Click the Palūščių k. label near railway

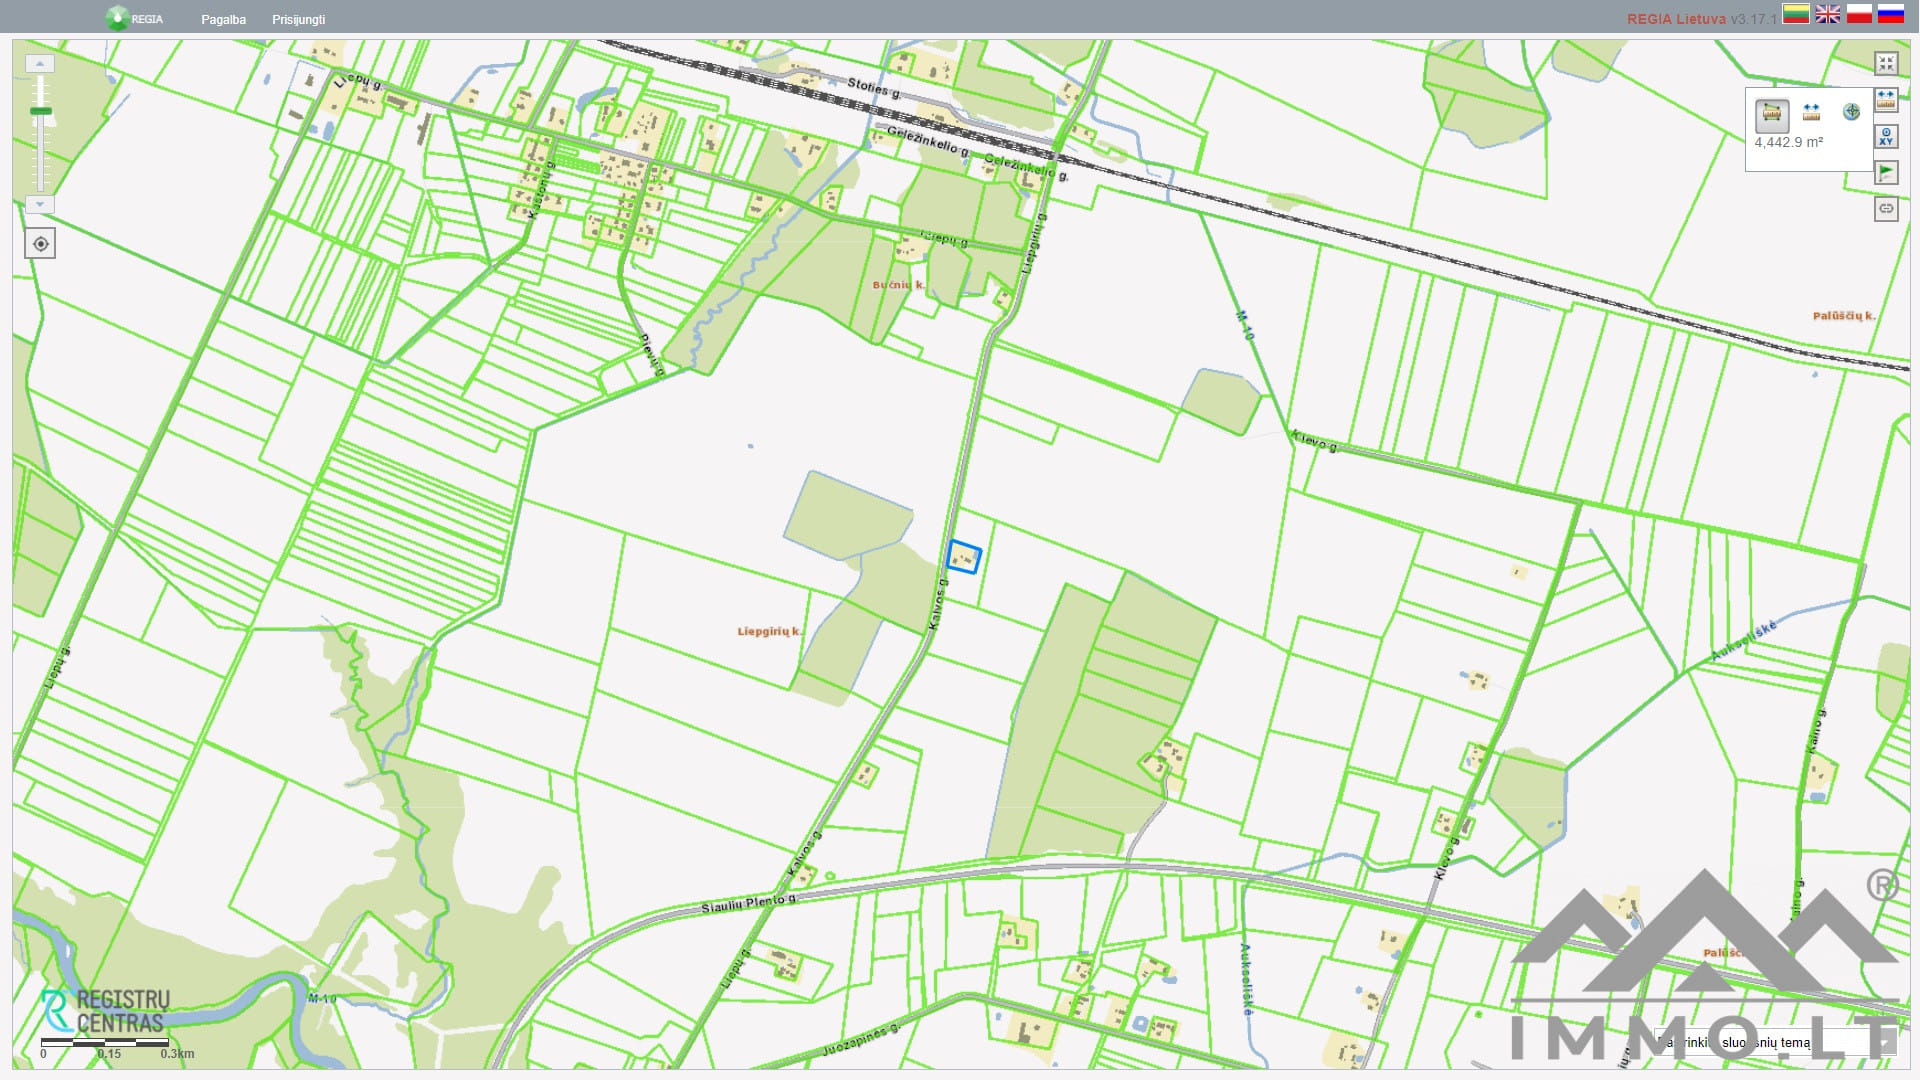click(x=1844, y=316)
